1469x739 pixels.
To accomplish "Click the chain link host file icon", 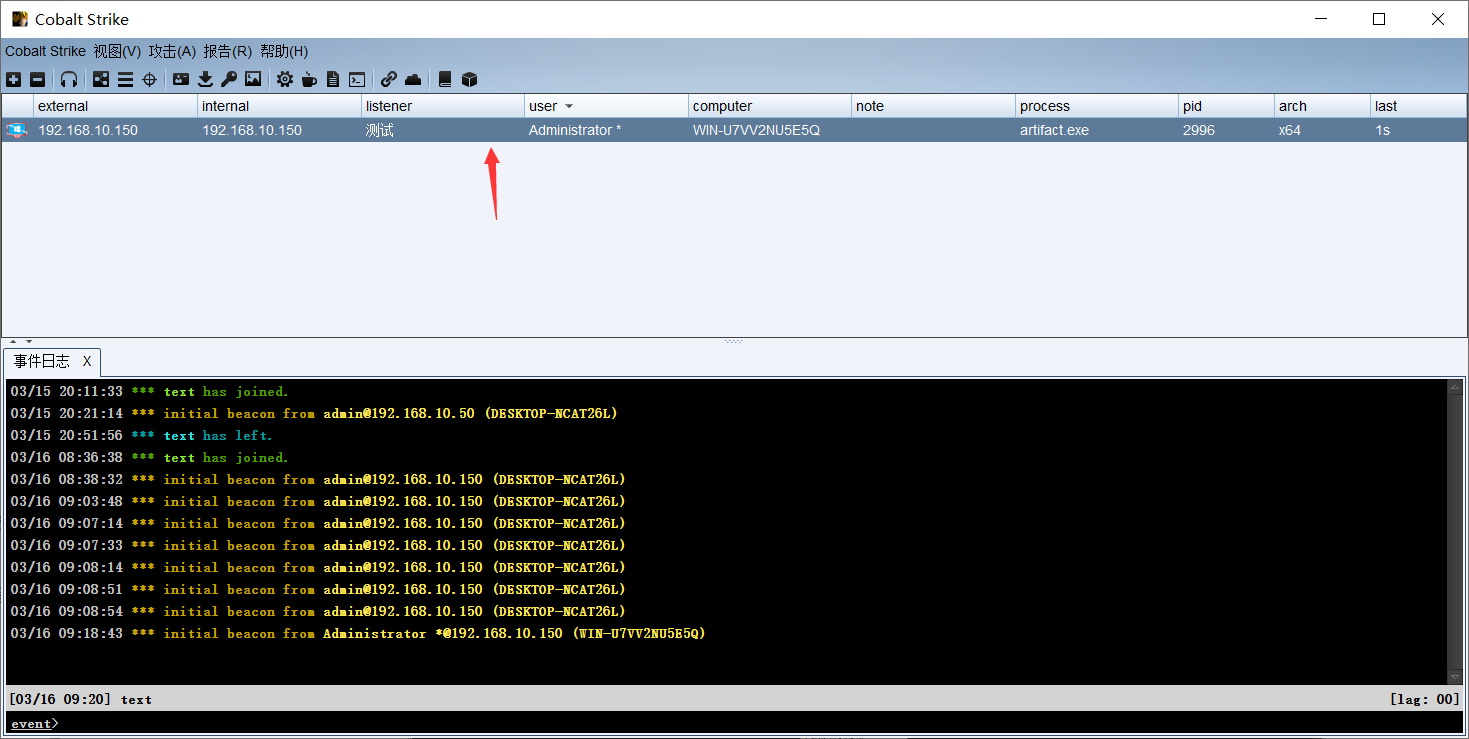I will [389, 79].
